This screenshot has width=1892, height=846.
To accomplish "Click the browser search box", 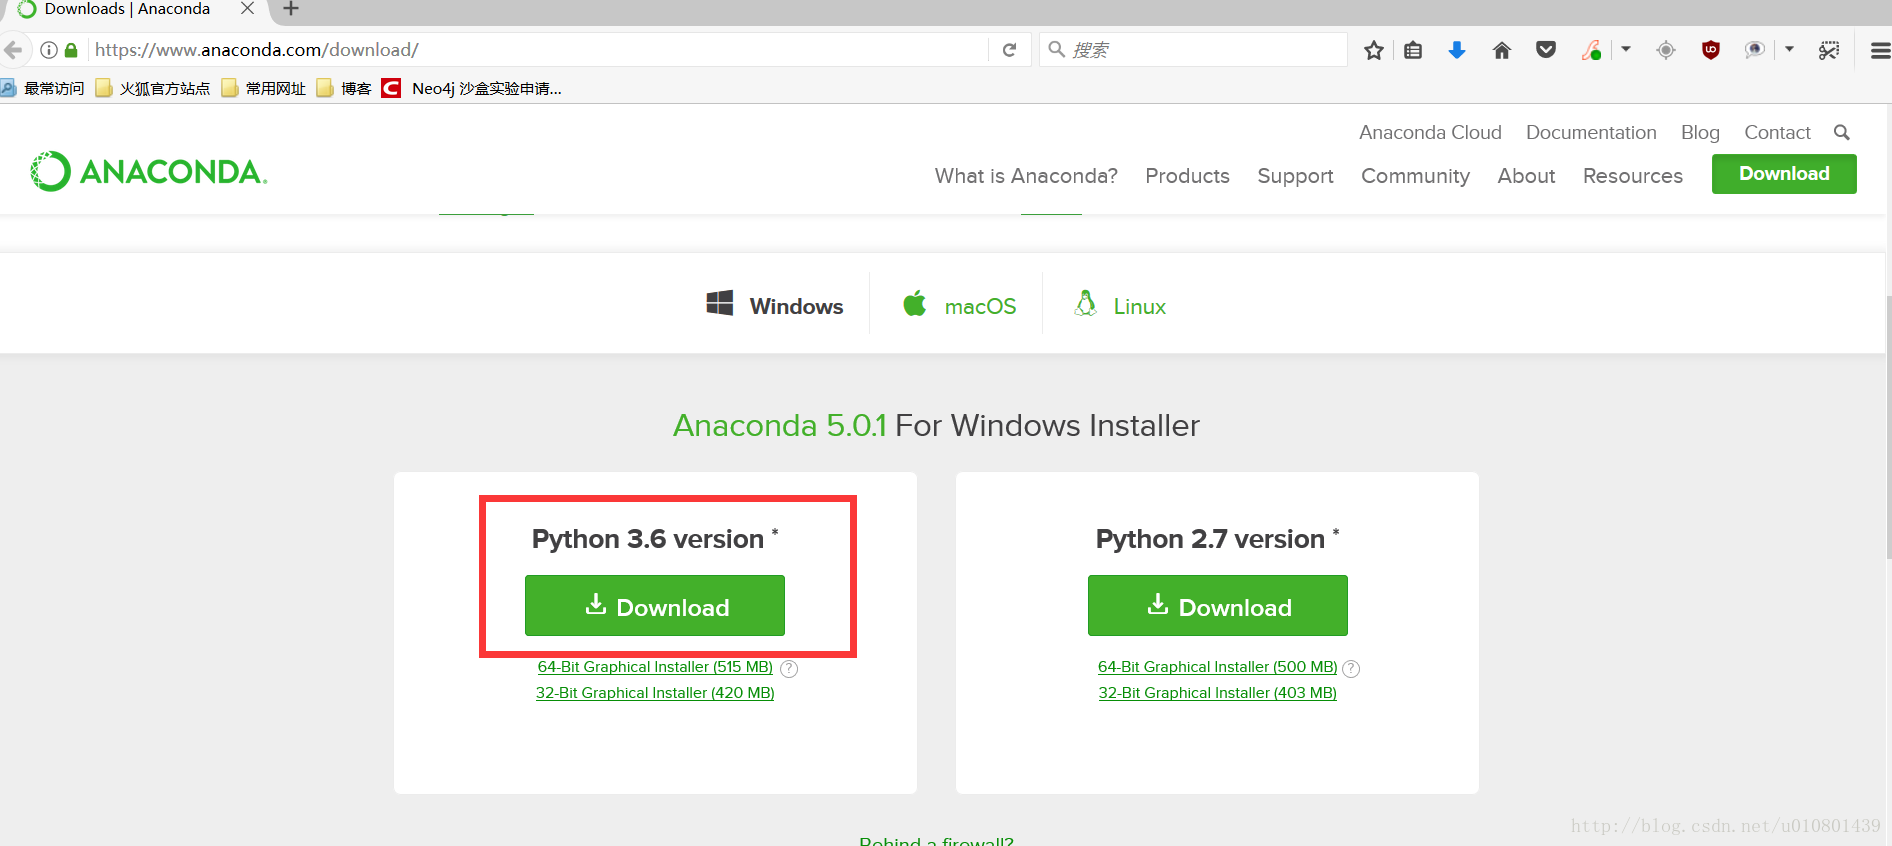I will [x=1193, y=50].
